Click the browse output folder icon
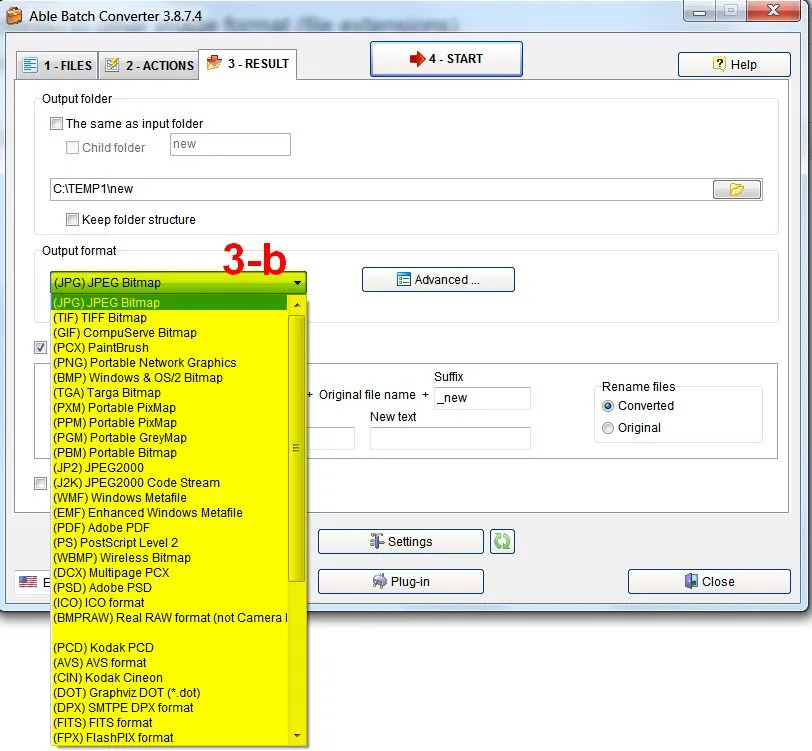 (737, 190)
